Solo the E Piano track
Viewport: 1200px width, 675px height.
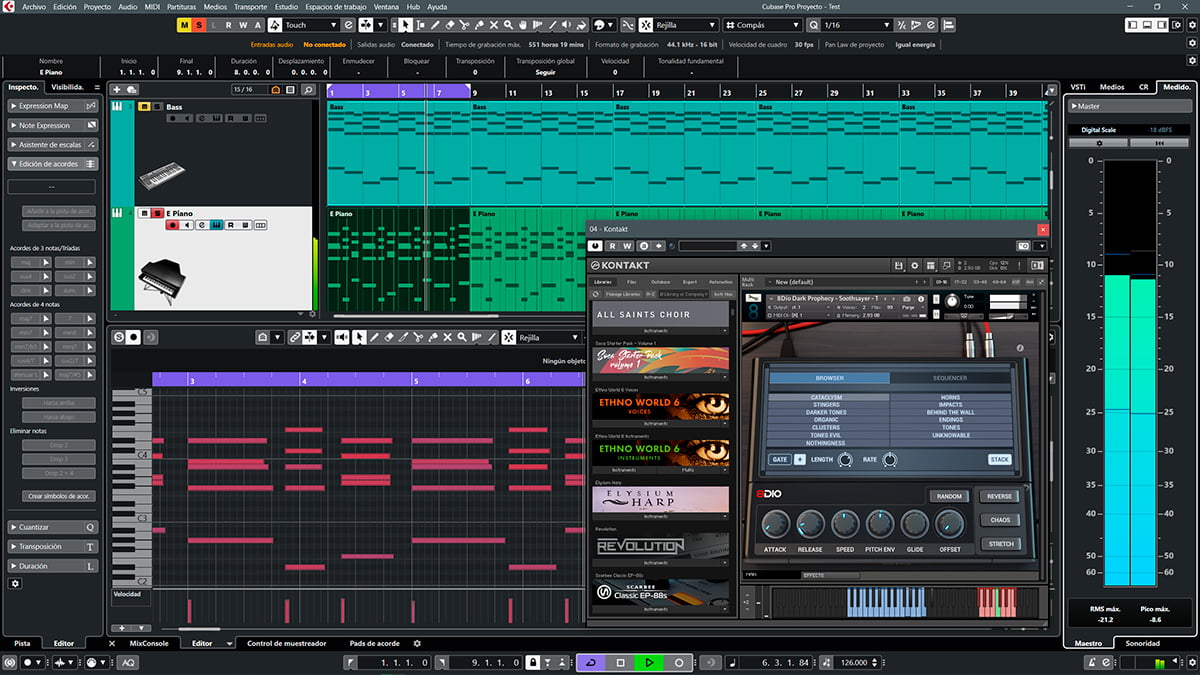pos(157,213)
